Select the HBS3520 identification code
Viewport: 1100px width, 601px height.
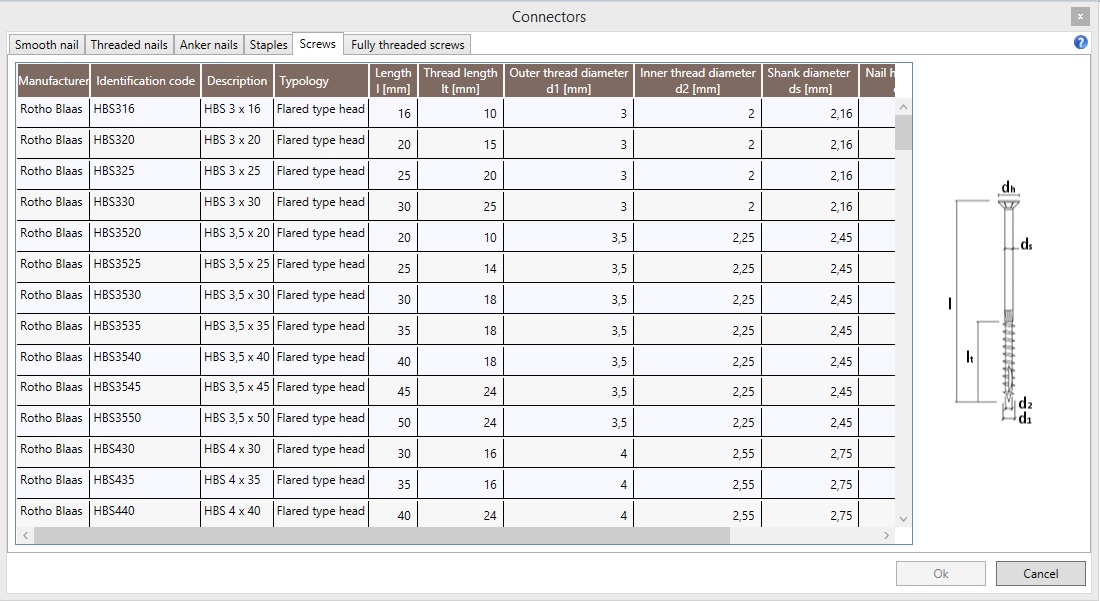pyautogui.click(x=145, y=236)
